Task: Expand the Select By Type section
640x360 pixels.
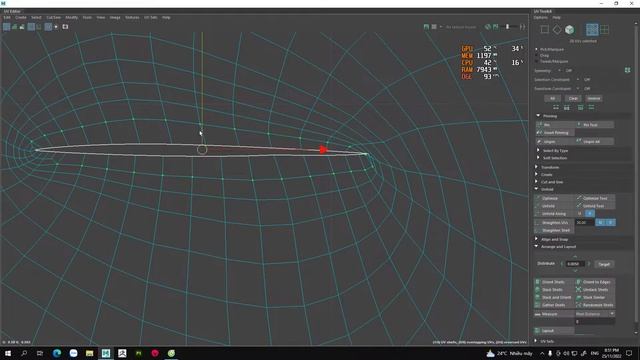Action: click(538, 151)
